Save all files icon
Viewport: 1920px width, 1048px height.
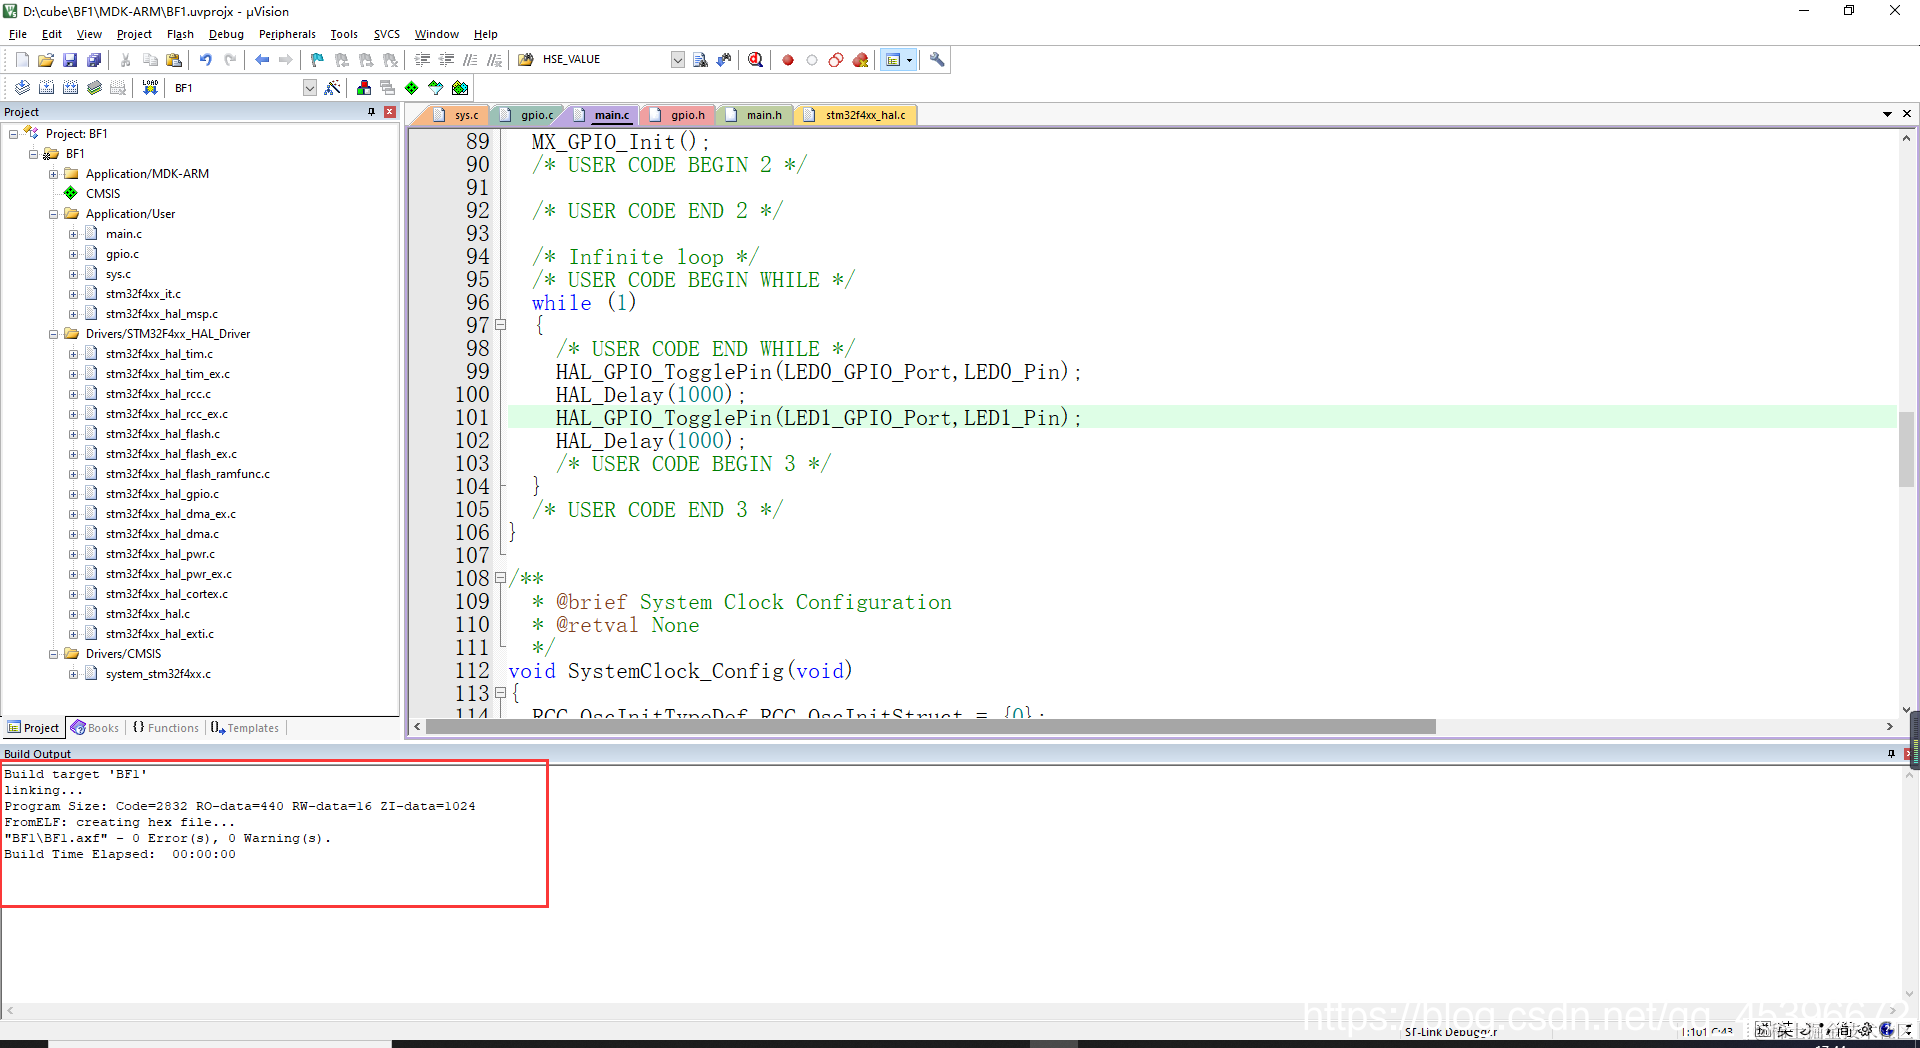tap(94, 60)
